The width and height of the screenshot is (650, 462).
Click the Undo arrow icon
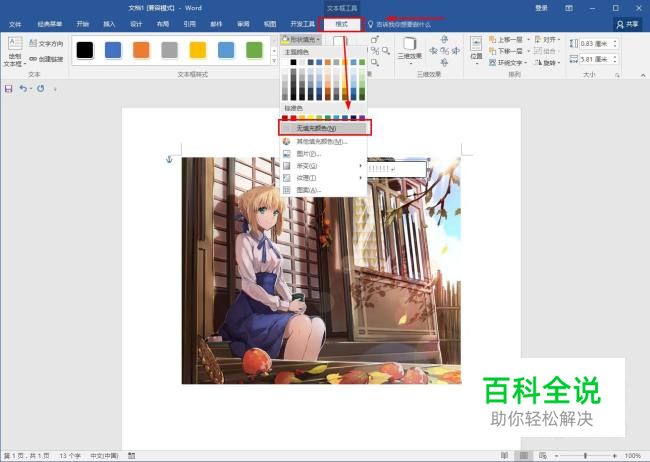(23, 88)
